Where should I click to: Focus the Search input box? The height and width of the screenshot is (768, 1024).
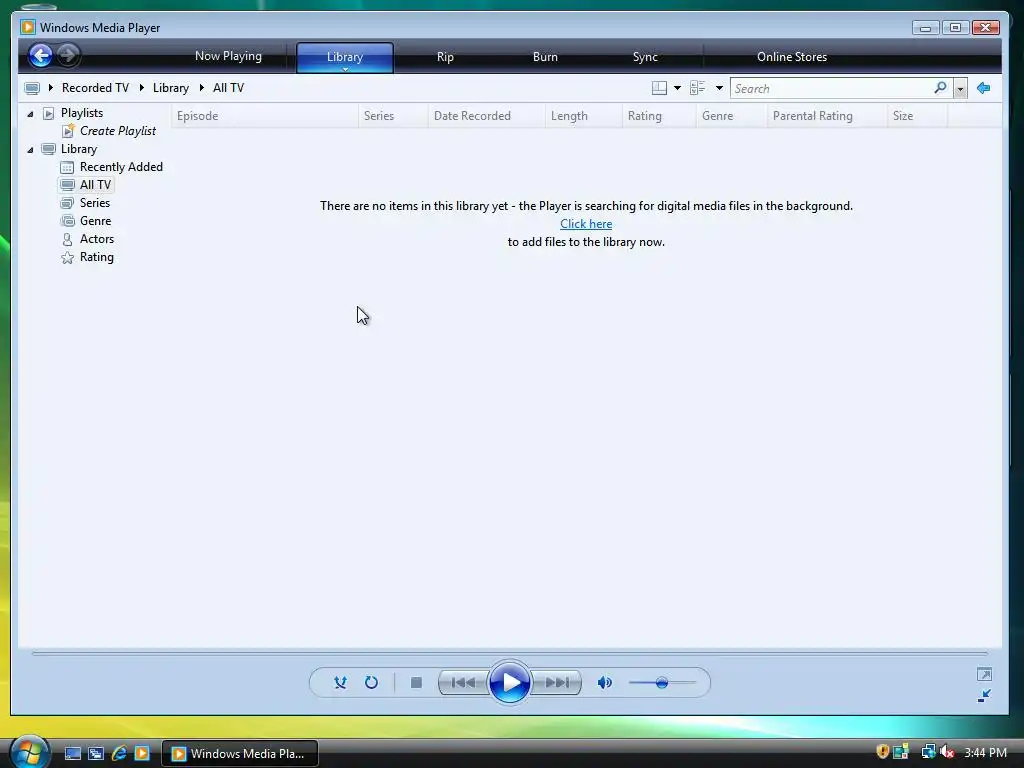tap(831, 88)
